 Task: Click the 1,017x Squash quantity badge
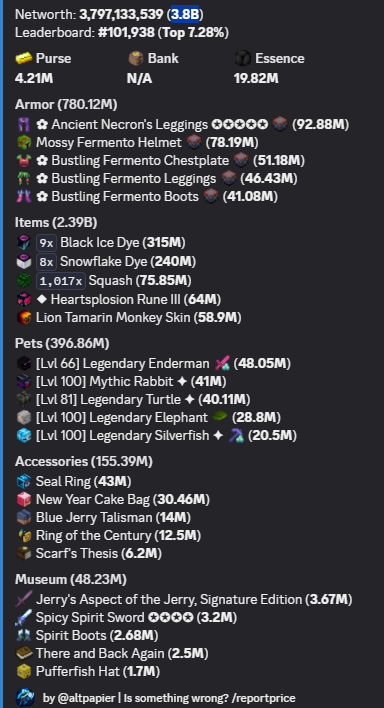[x=61, y=280]
